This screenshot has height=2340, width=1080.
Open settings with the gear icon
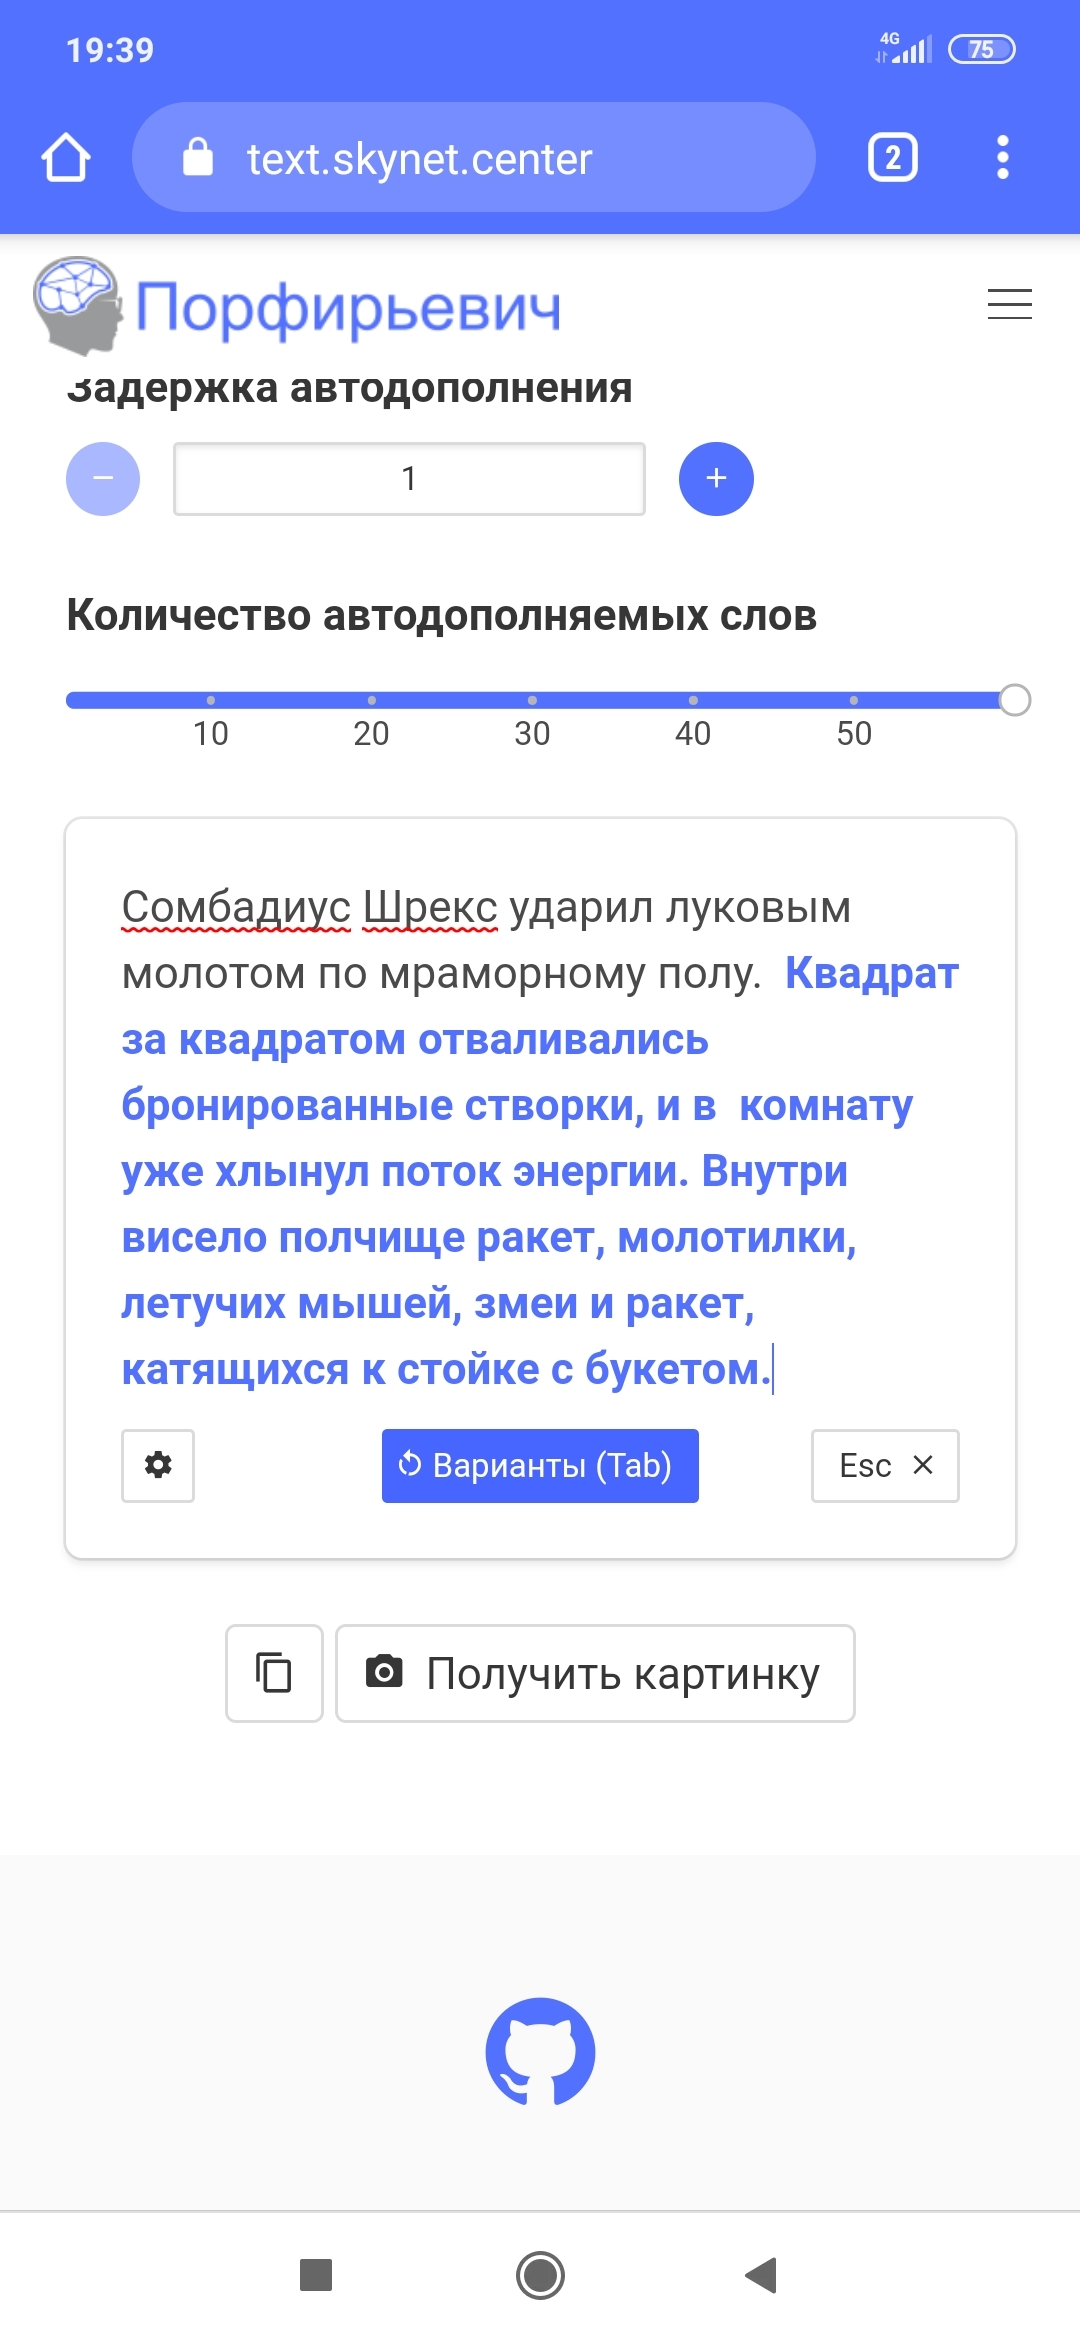tap(158, 1466)
